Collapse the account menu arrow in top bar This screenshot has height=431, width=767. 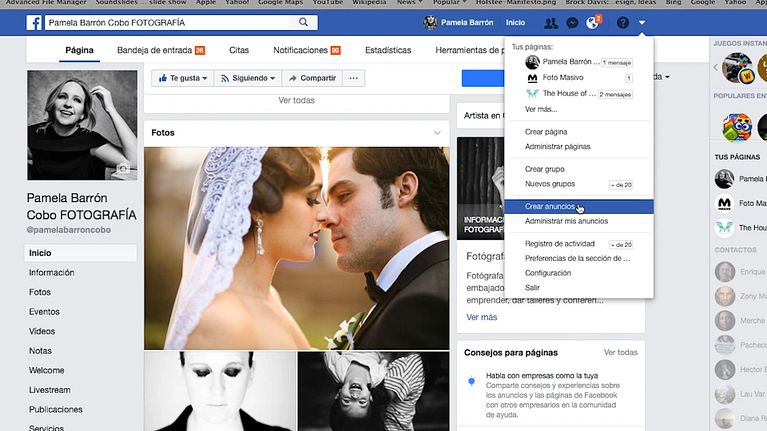(643, 22)
